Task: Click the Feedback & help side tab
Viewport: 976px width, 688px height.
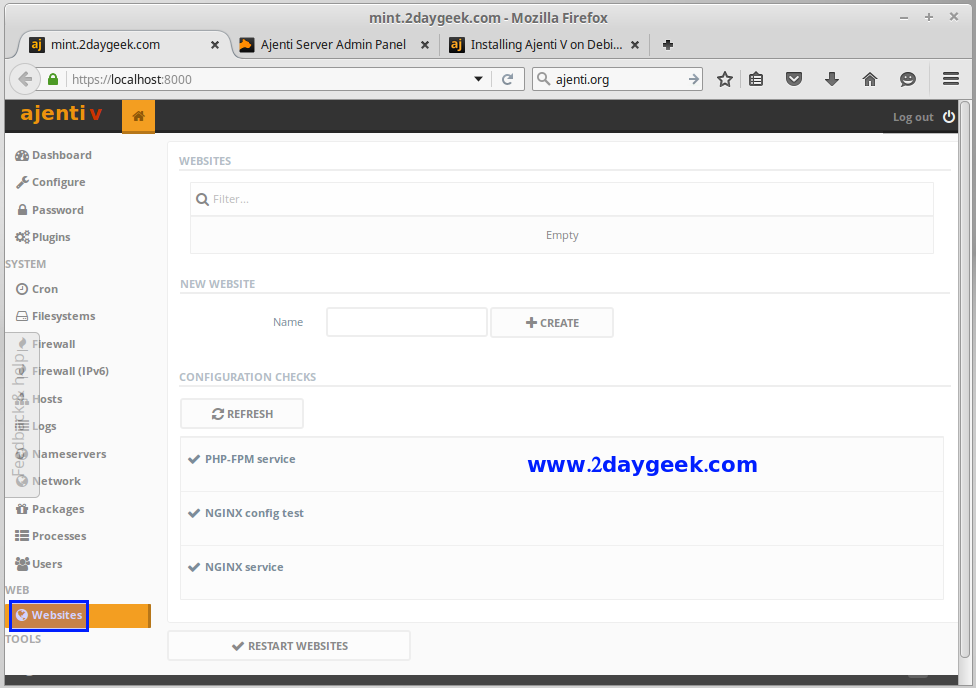Action: (x=21, y=414)
